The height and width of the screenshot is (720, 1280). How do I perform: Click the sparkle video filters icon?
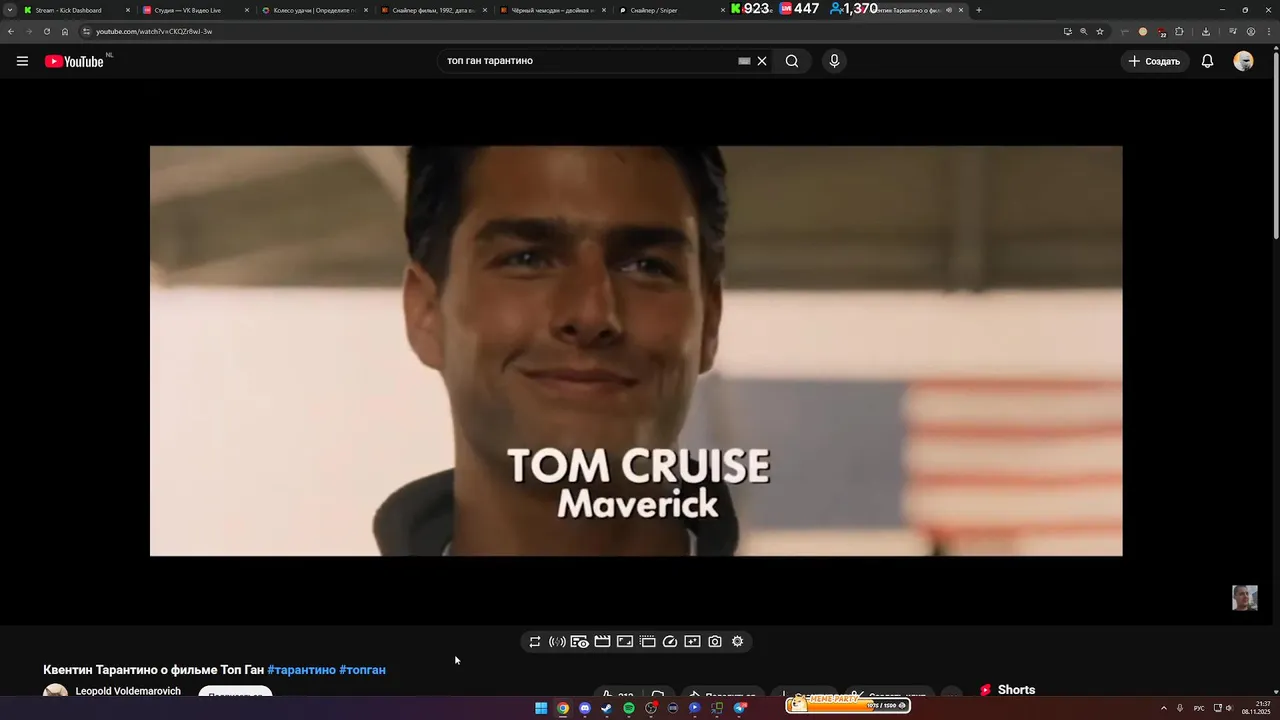point(692,642)
